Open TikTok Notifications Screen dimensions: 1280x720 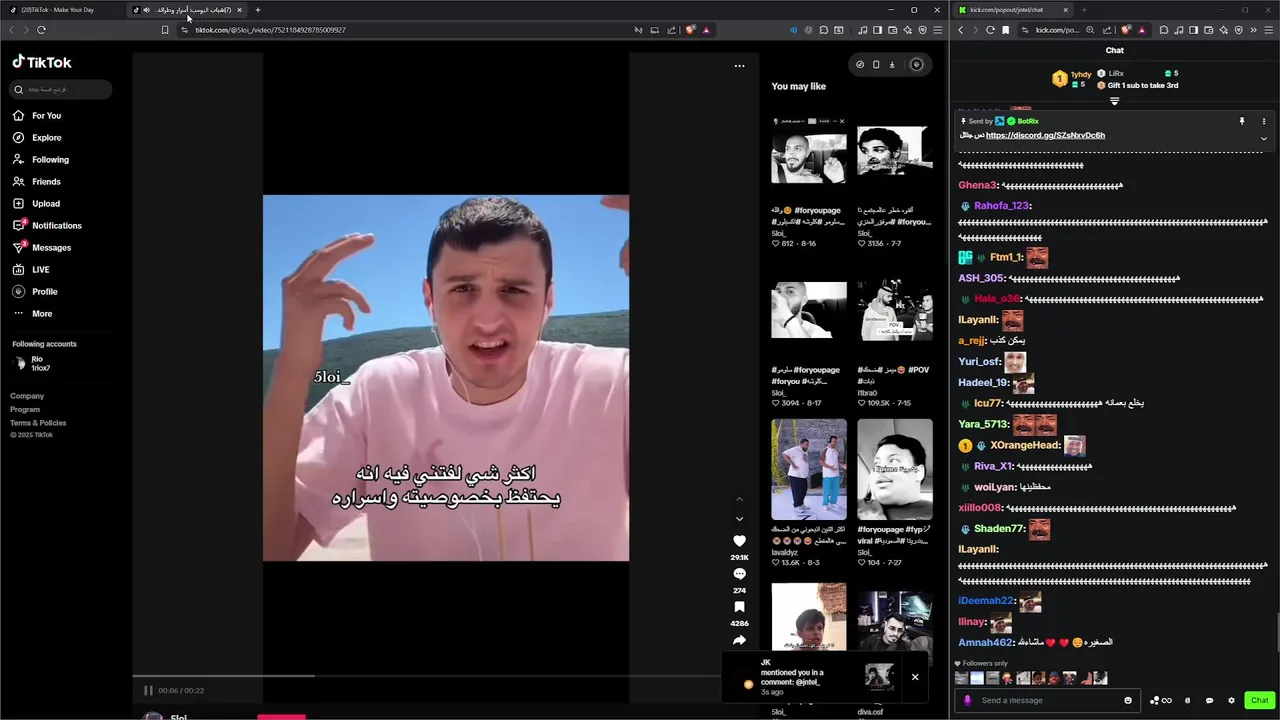coord(48,226)
